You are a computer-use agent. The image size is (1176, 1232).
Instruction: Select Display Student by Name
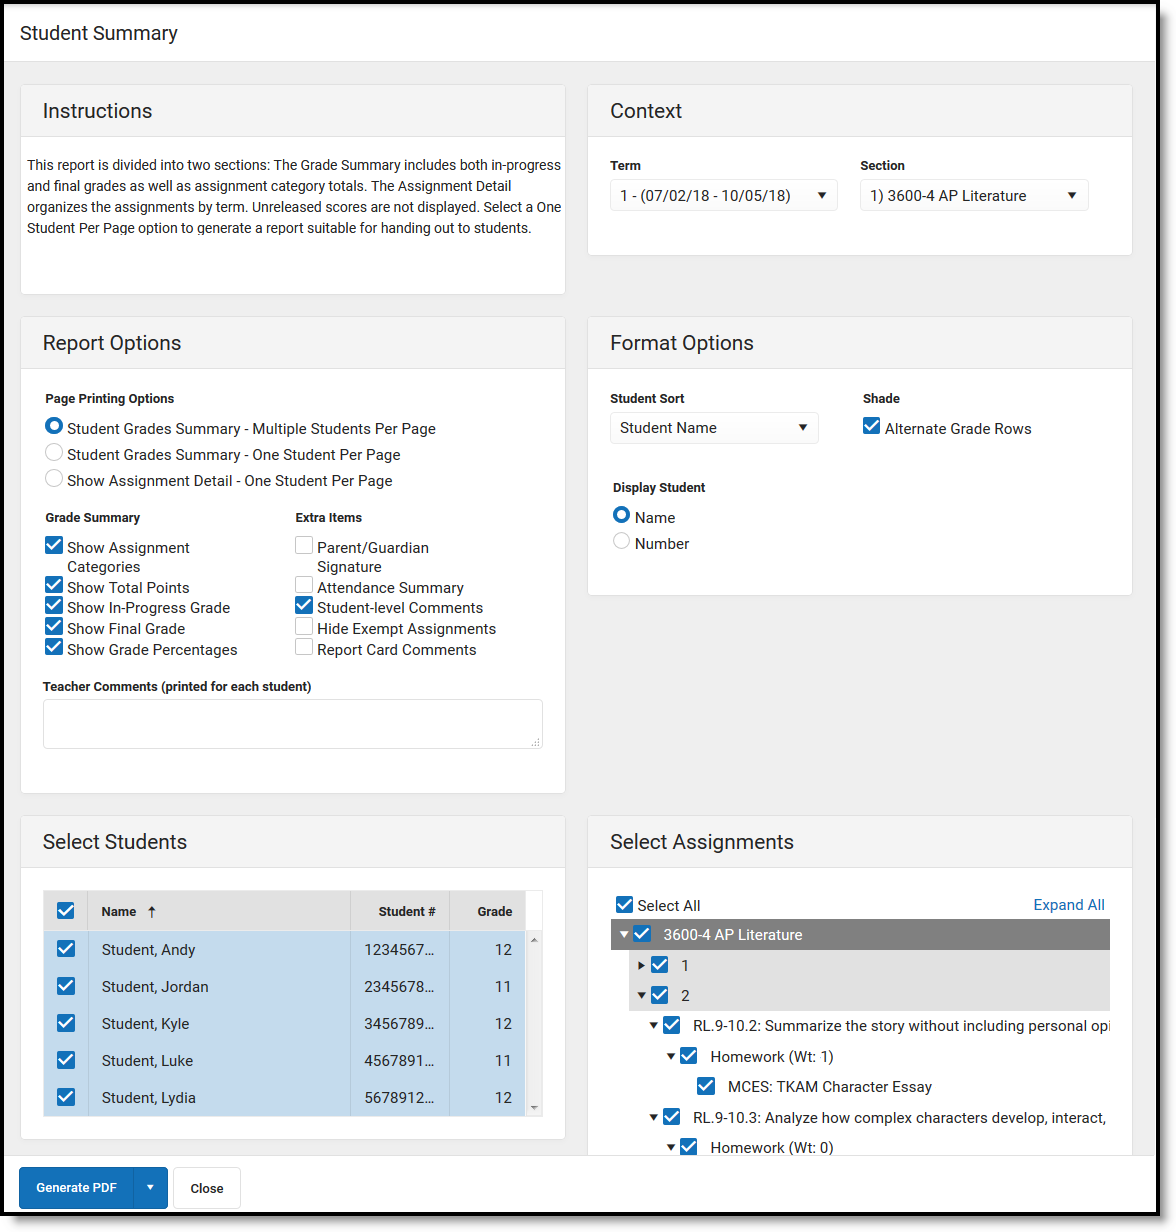(621, 515)
